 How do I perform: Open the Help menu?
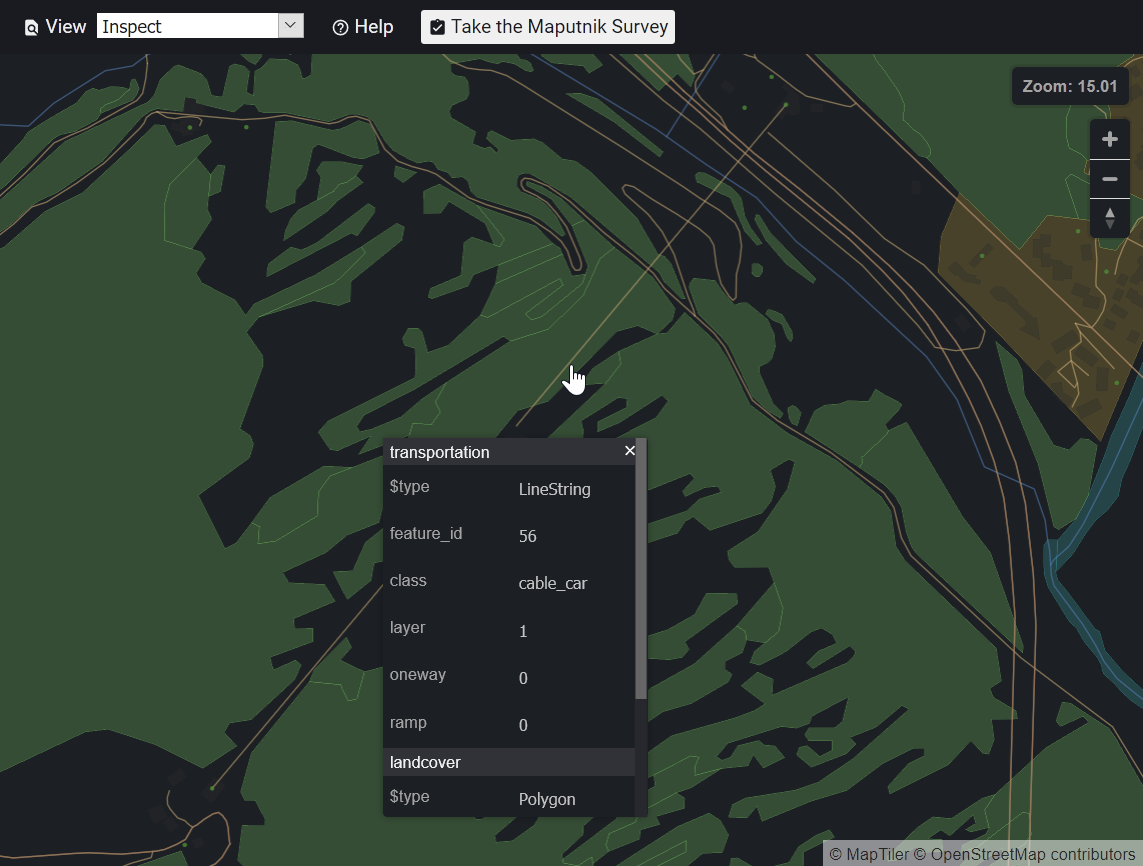362,27
